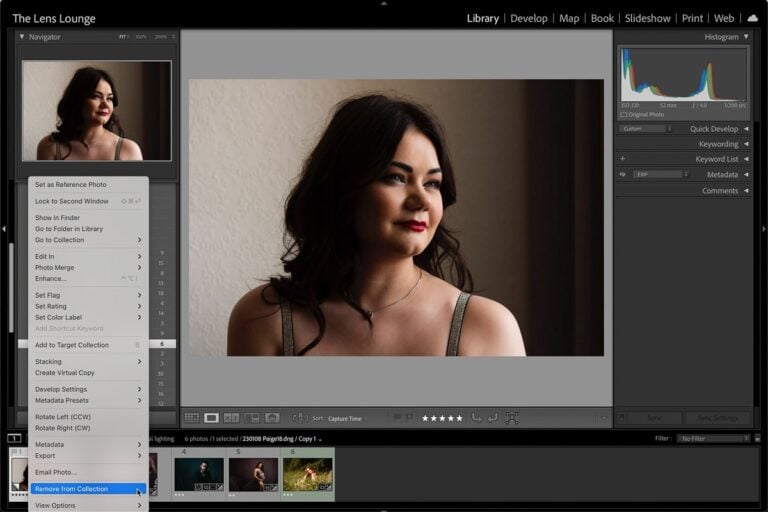Screen dimensions: 768x512
Task: Toggle the filter switch at filmstrip right
Action: (758, 439)
